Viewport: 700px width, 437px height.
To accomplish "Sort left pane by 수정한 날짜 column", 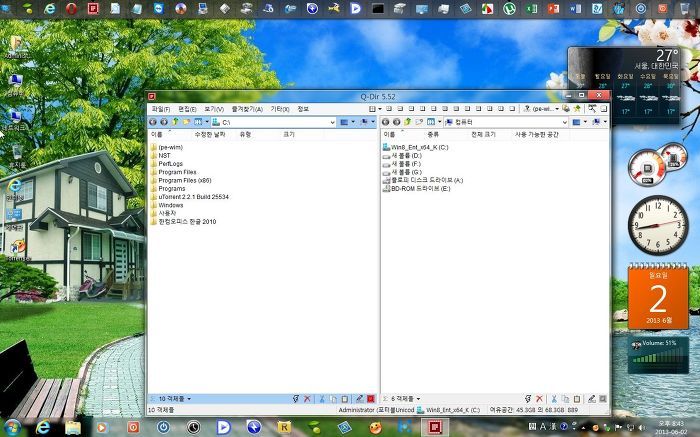I will point(210,134).
